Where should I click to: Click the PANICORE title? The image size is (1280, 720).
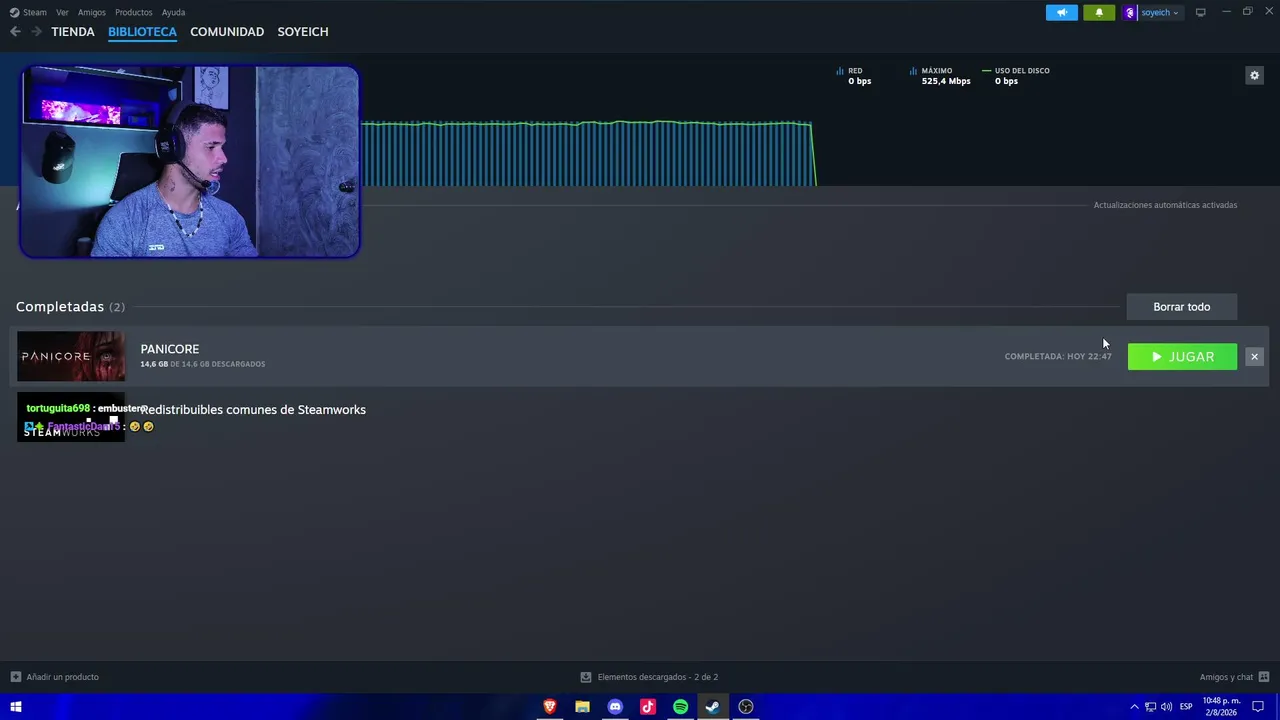coord(170,349)
